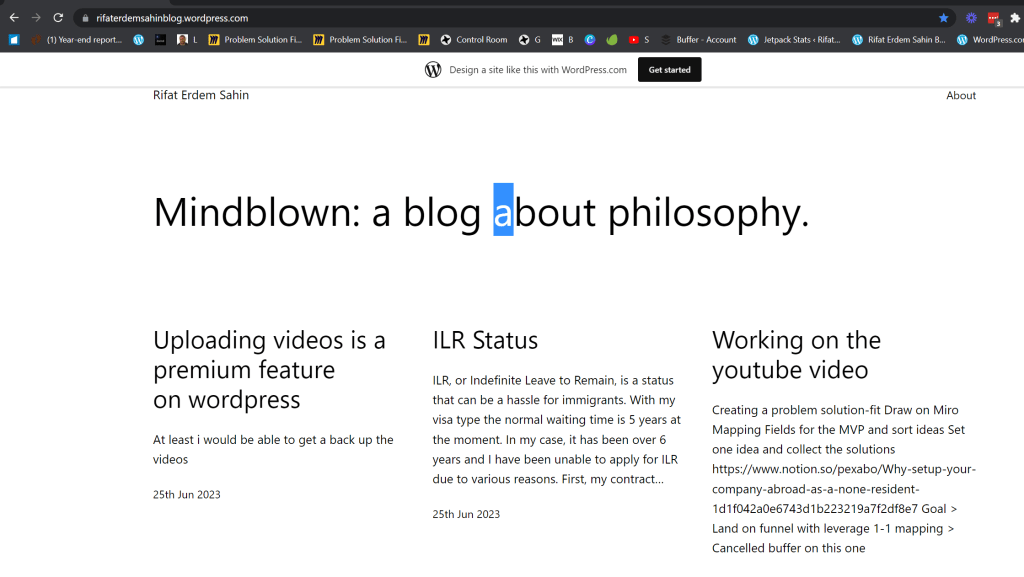Open the Uploading videos is a premium feature post
The image size is (1024, 577).
coord(269,369)
